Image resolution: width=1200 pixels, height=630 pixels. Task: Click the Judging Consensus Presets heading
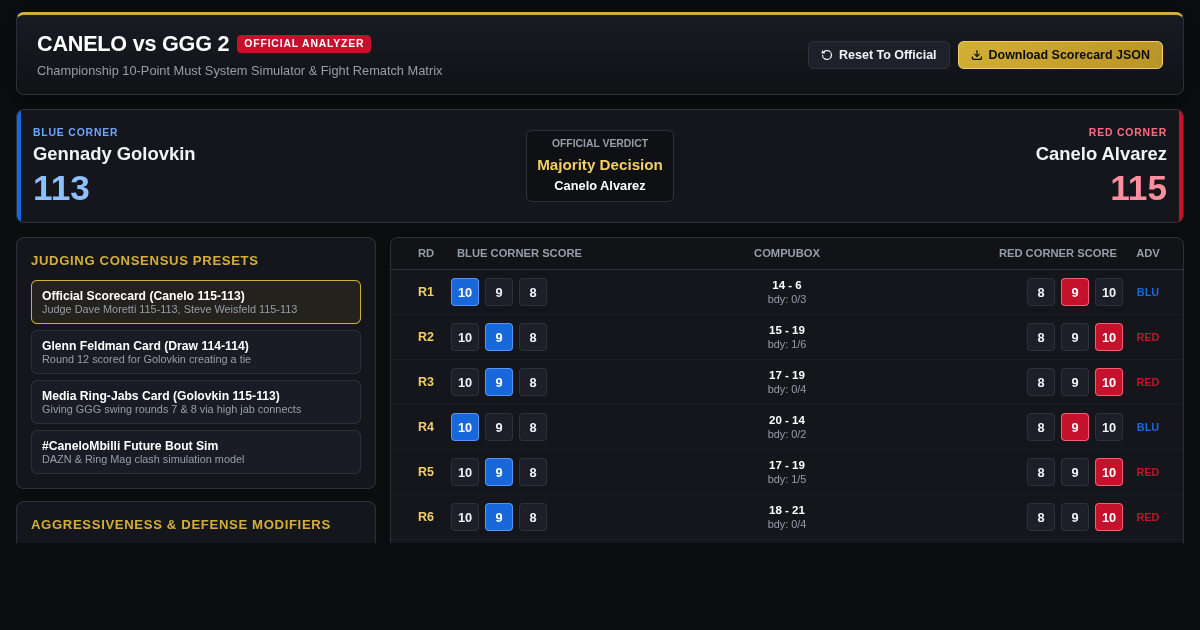point(145,260)
